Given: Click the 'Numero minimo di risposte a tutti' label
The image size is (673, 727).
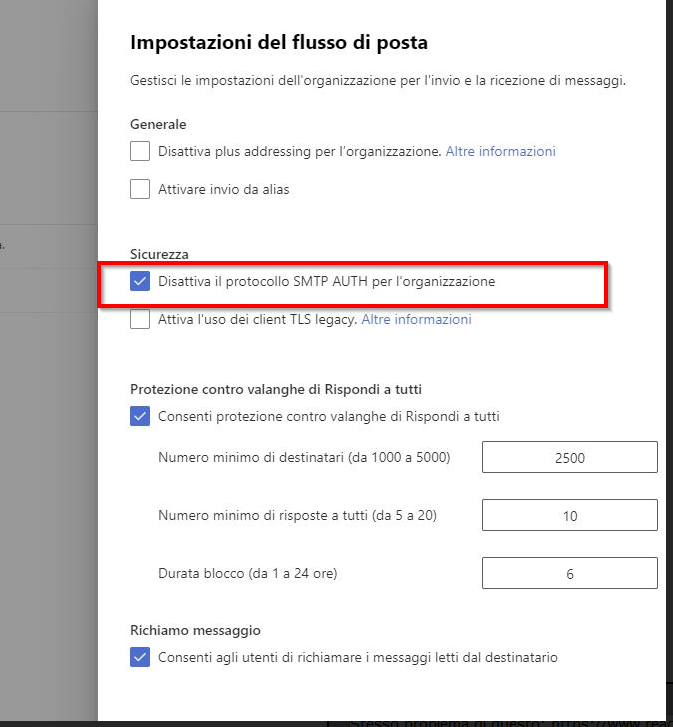Looking at the screenshot, I should click(x=298, y=515).
